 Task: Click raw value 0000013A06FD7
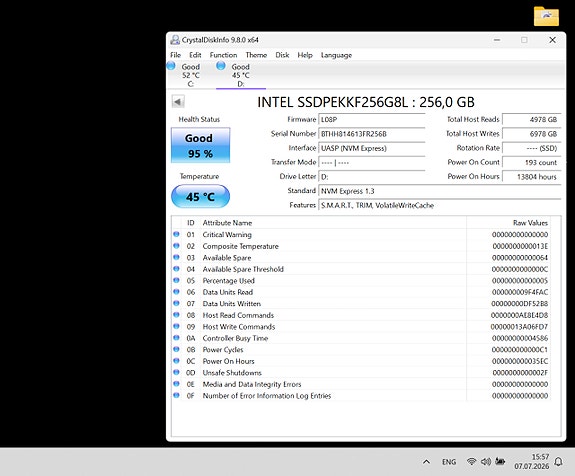click(519, 327)
